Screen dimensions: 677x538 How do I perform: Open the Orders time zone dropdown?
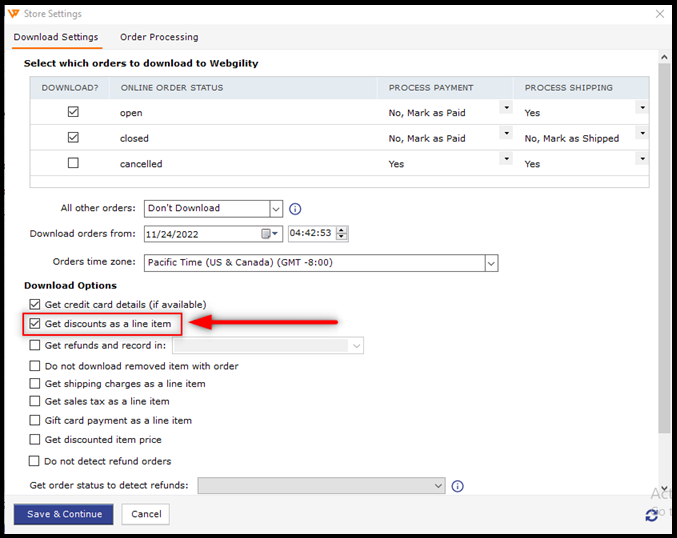491,263
